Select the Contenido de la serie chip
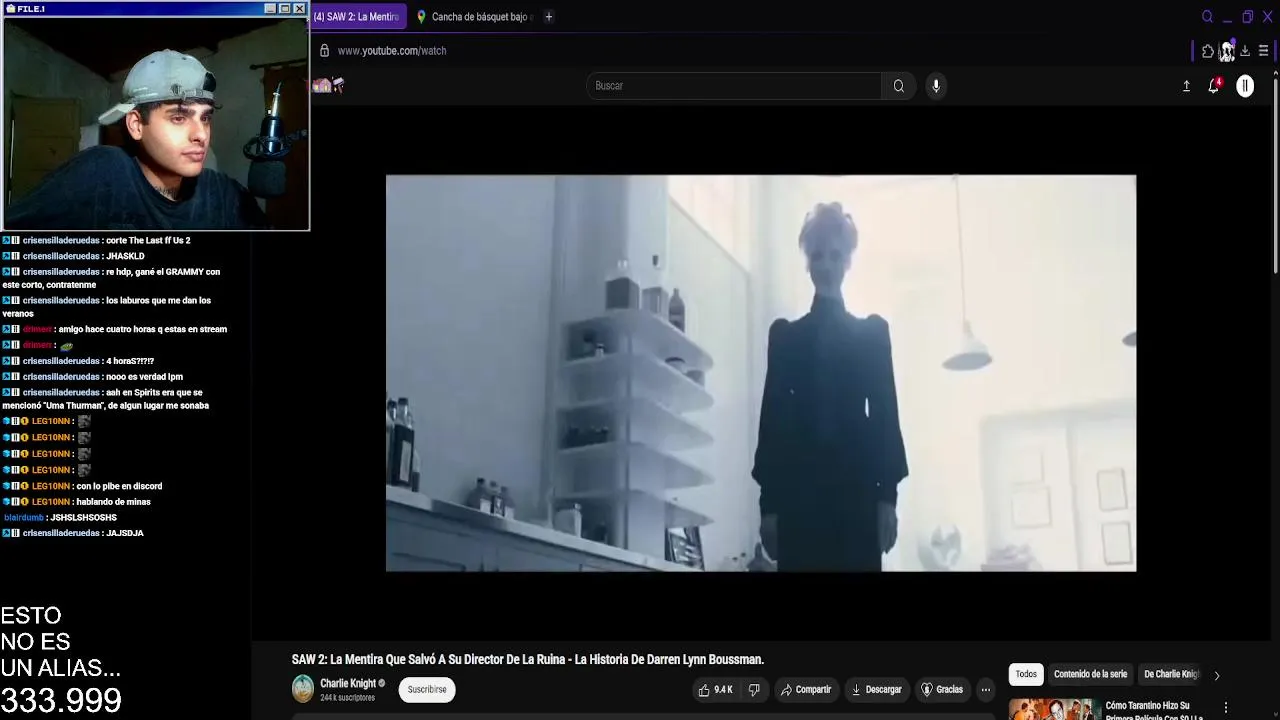Viewport: 1280px width, 720px height. (1090, 674)
